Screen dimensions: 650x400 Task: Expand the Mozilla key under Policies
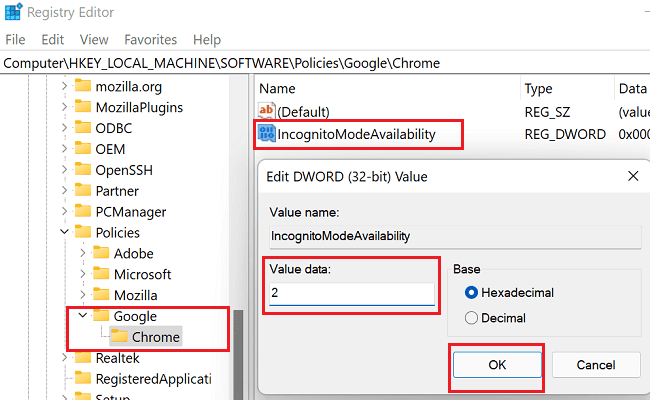pos(82,295)
